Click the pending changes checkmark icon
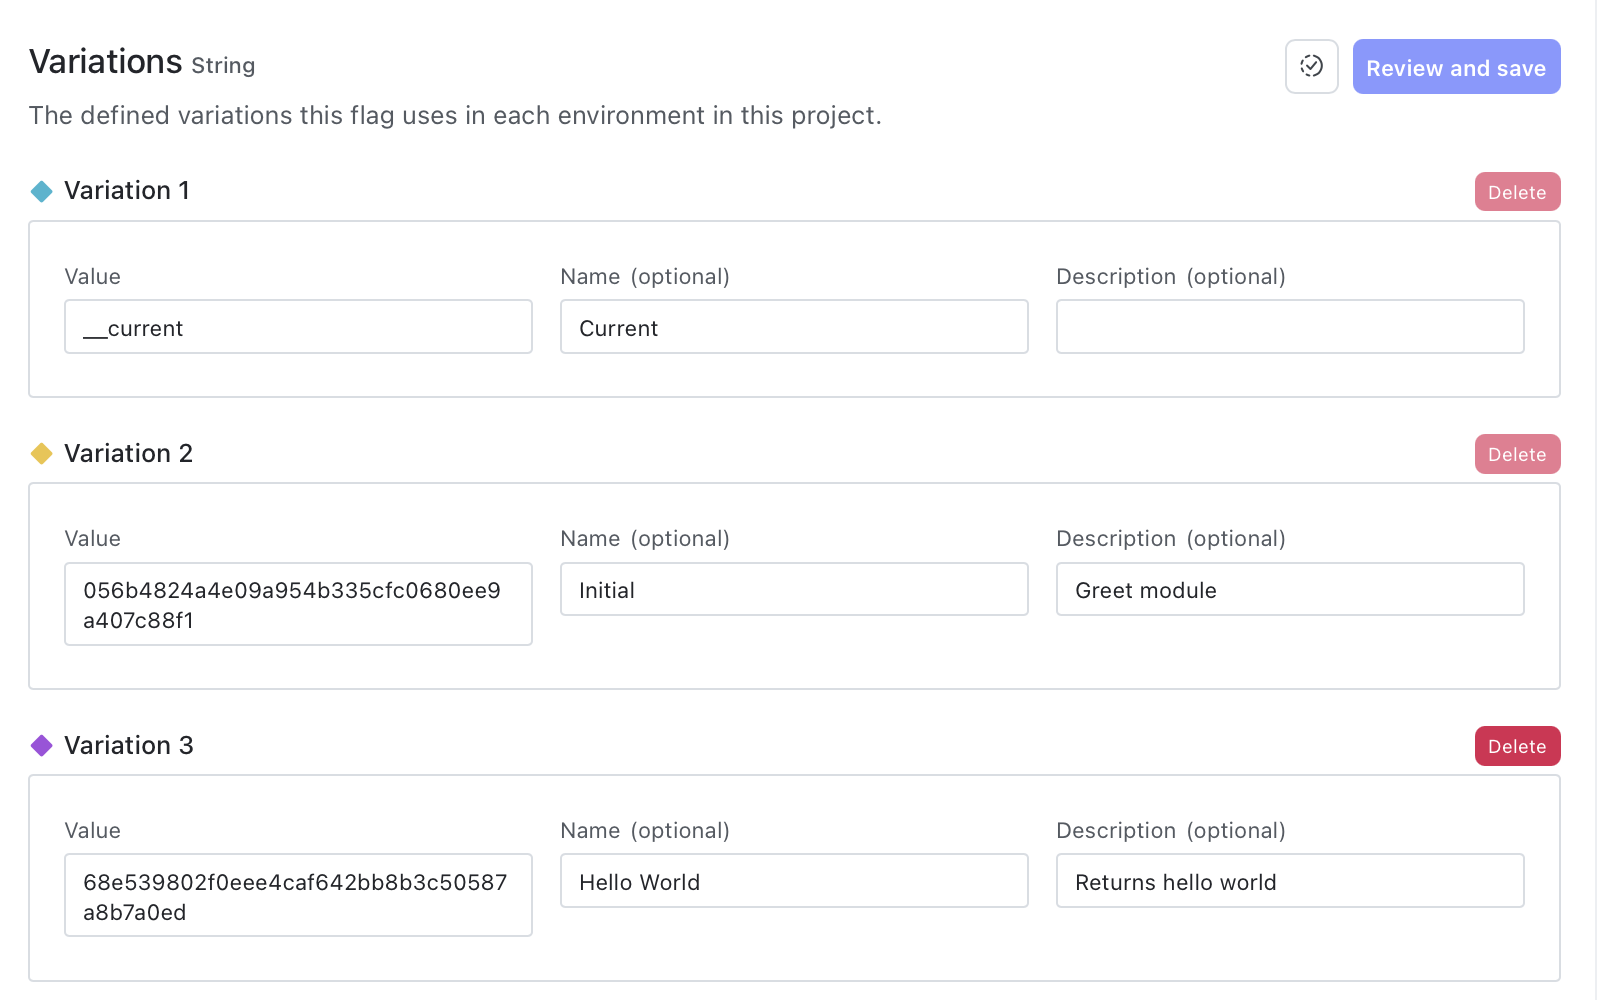This screenshot has width=1604, height=1000. (1311, 67)
